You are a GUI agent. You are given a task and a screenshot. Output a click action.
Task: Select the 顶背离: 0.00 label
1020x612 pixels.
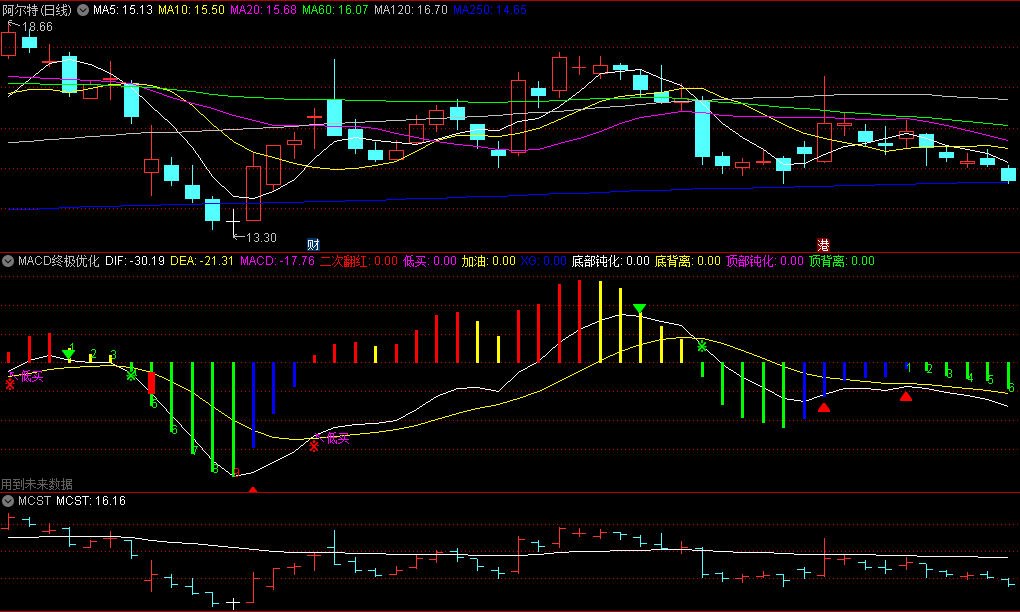click(x=842, y=261)
